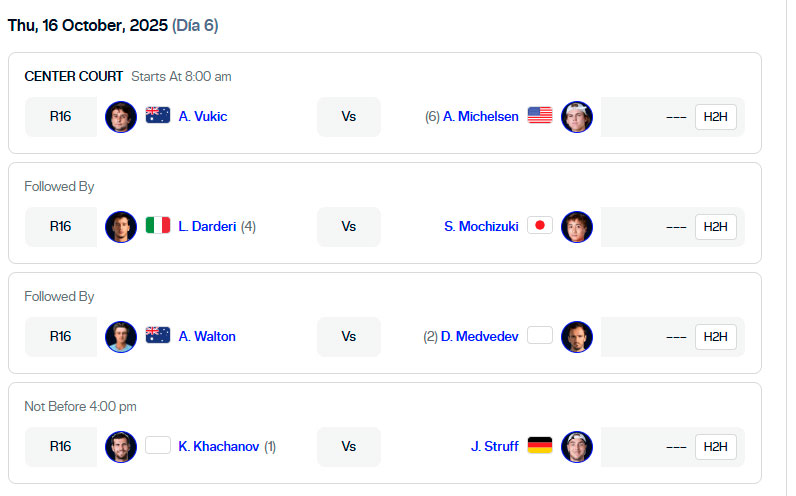The height and width of the screenshot is (496, 796).
Task: Click S. Mochizuki's player photo
Action: click(x=577, y=227)
